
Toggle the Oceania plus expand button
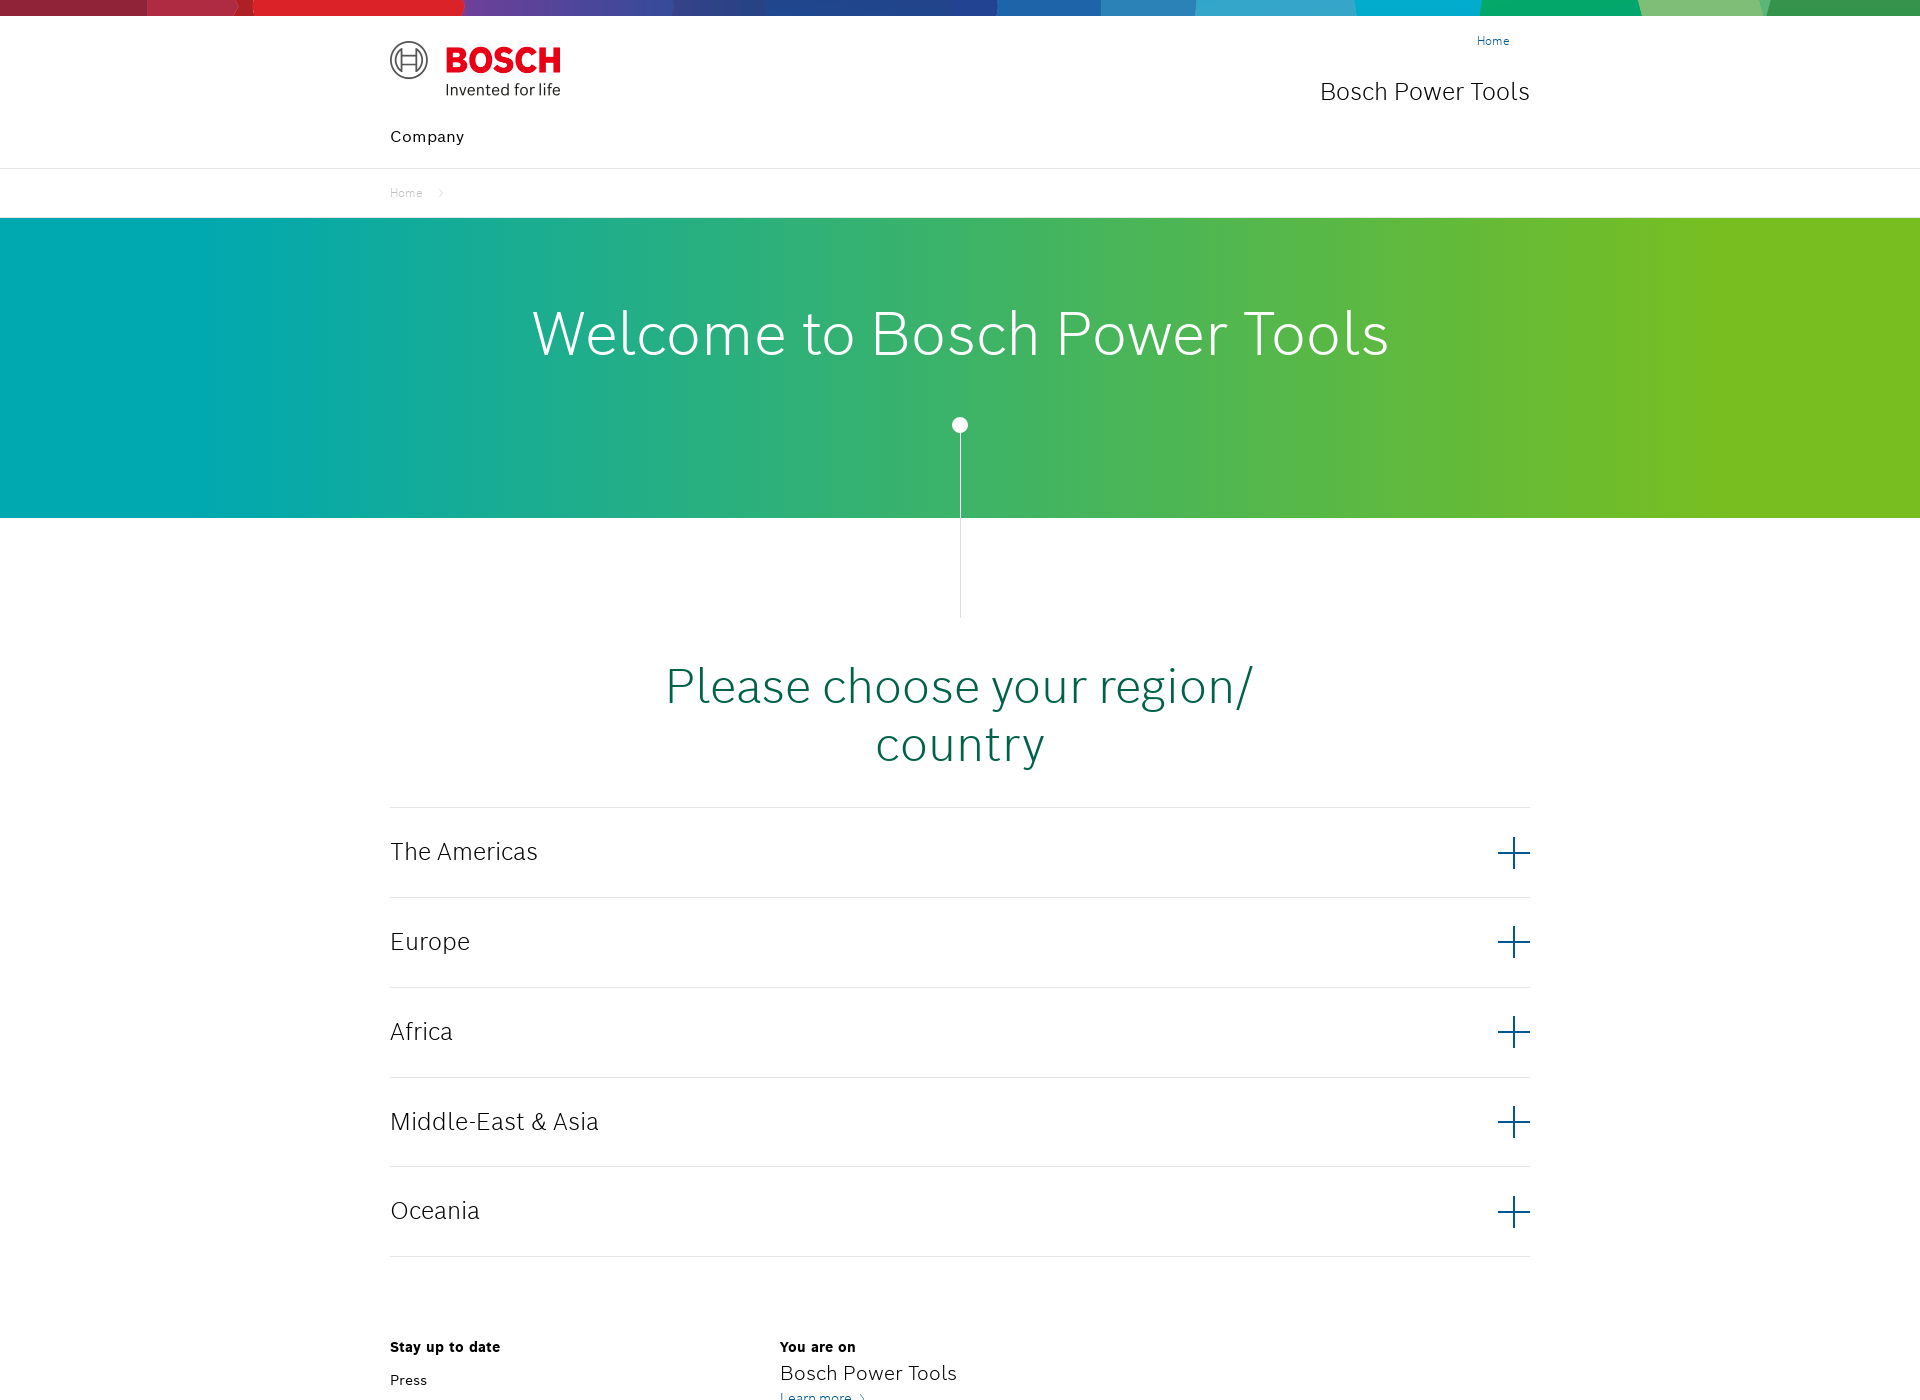[x=1512, y=1209]
